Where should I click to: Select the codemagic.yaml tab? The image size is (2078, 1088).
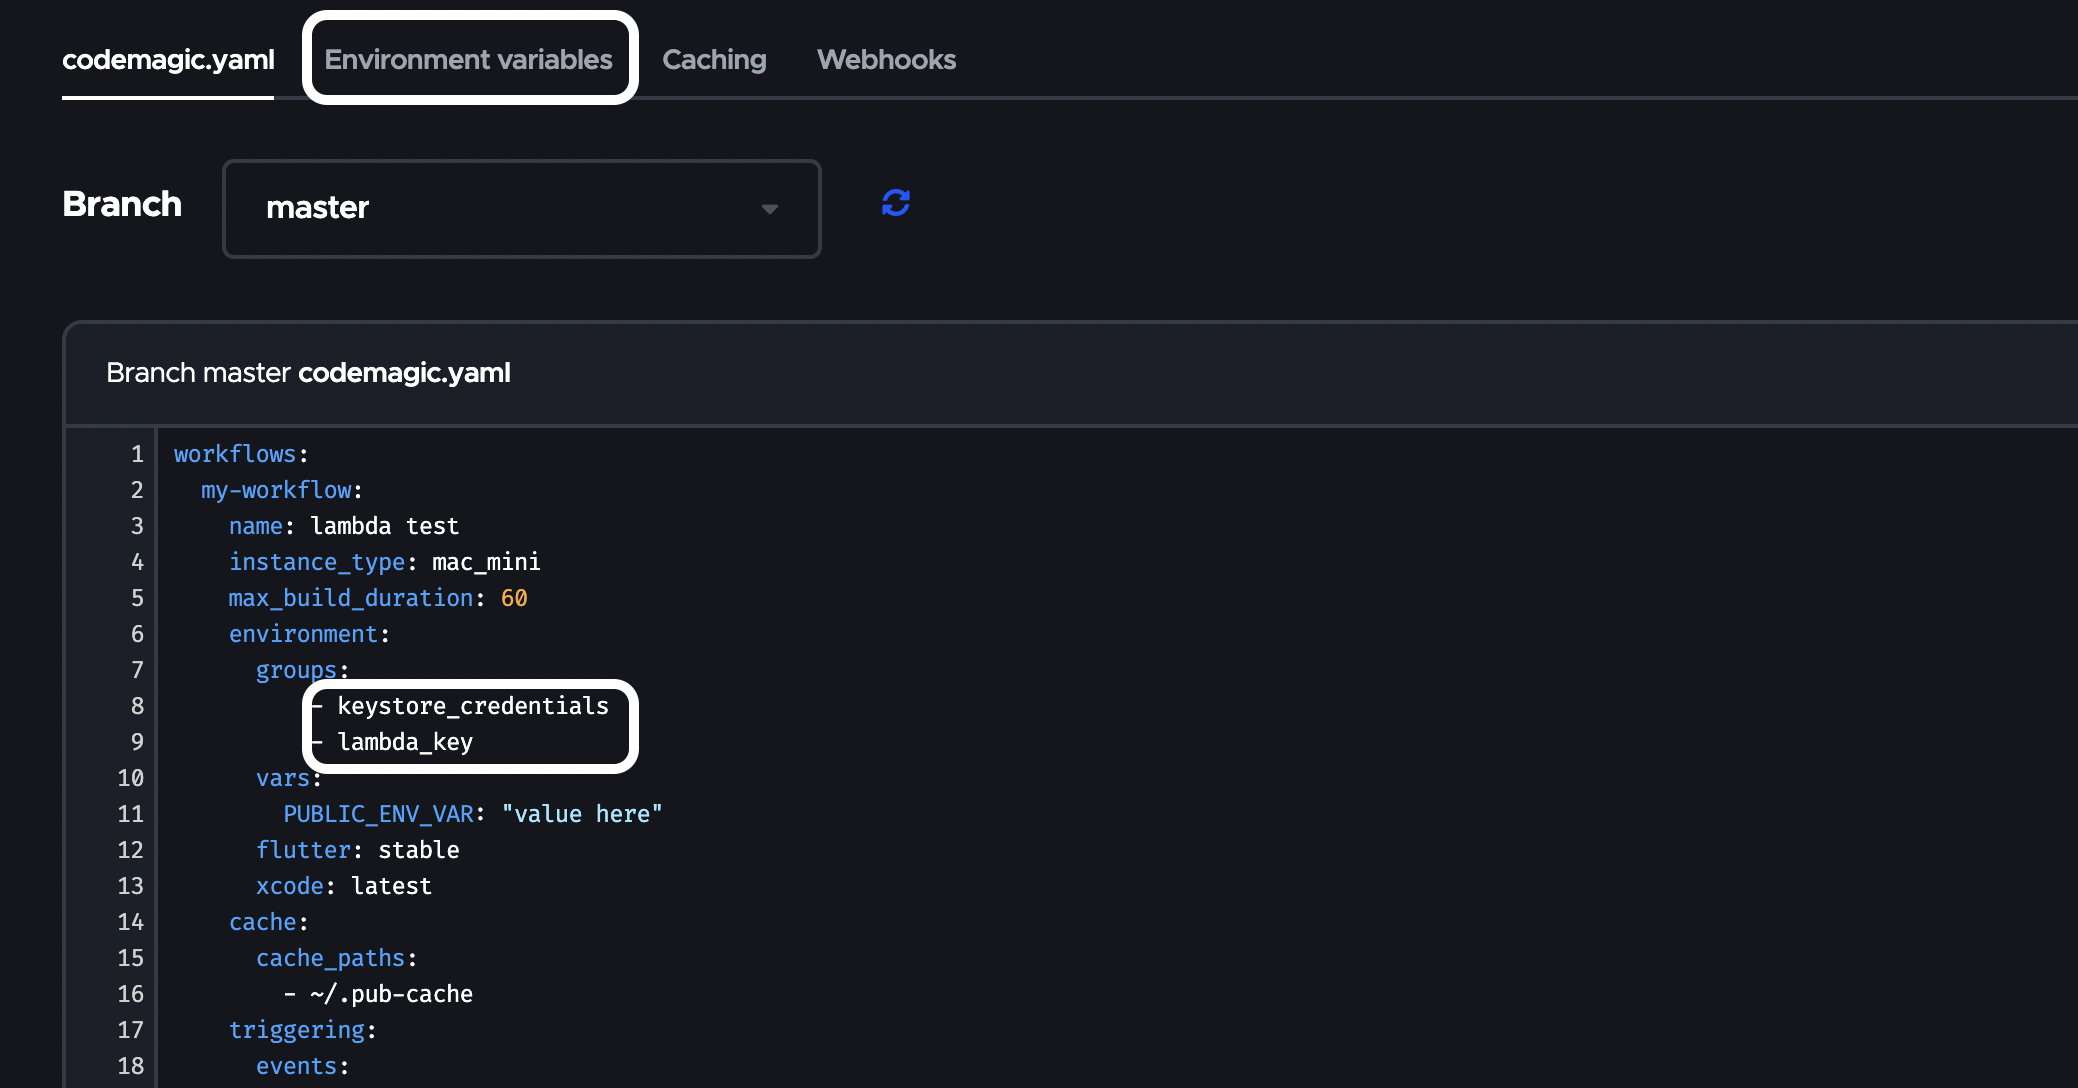[168, 60]
